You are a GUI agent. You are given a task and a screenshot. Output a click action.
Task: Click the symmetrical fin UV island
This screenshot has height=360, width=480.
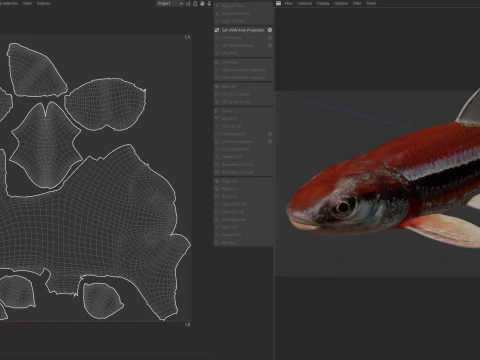46,144
